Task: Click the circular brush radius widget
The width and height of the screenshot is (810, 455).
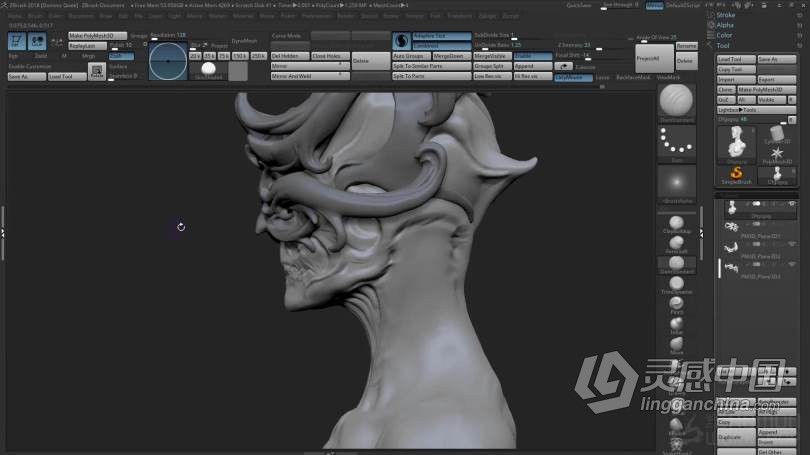Action: coord(168,61)
